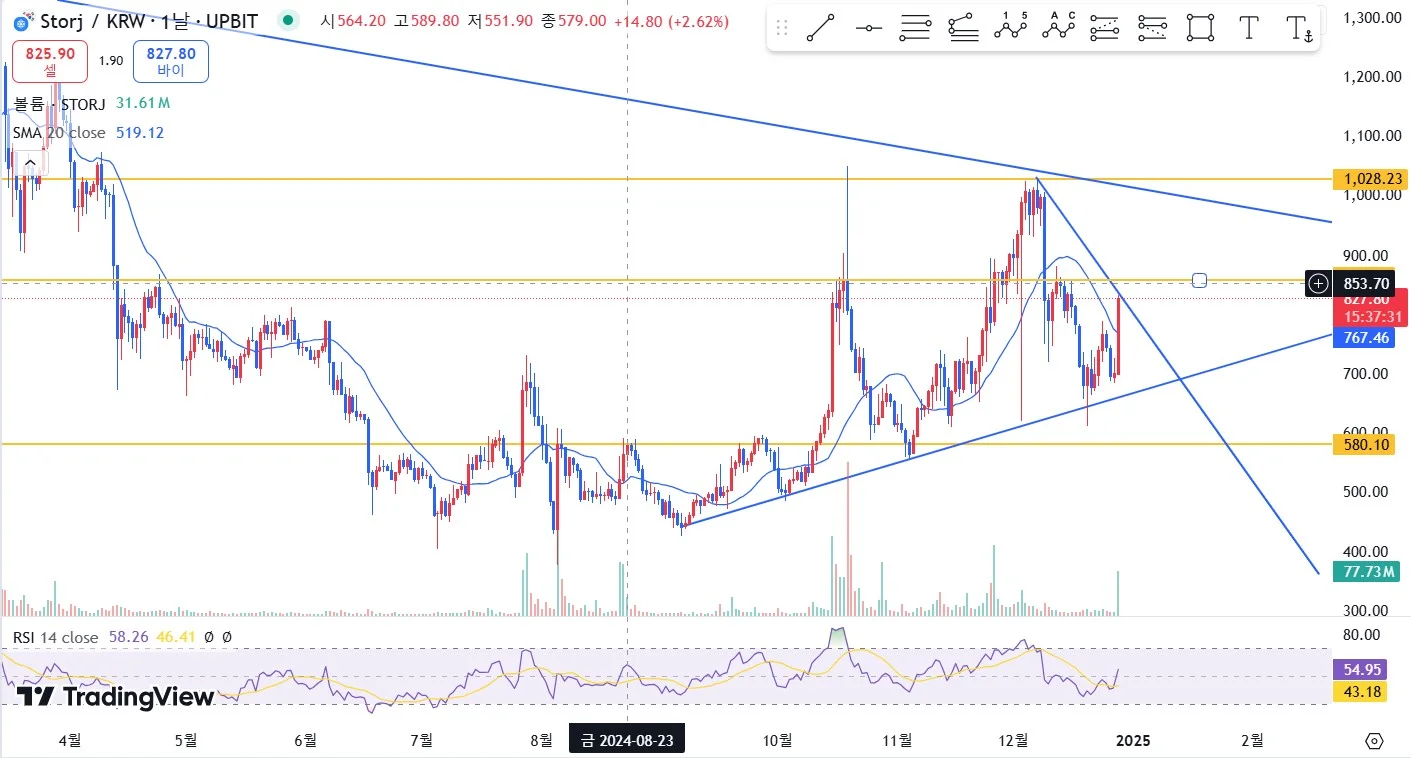
Task: Choose the short position tool
Action: [1153, 28]
